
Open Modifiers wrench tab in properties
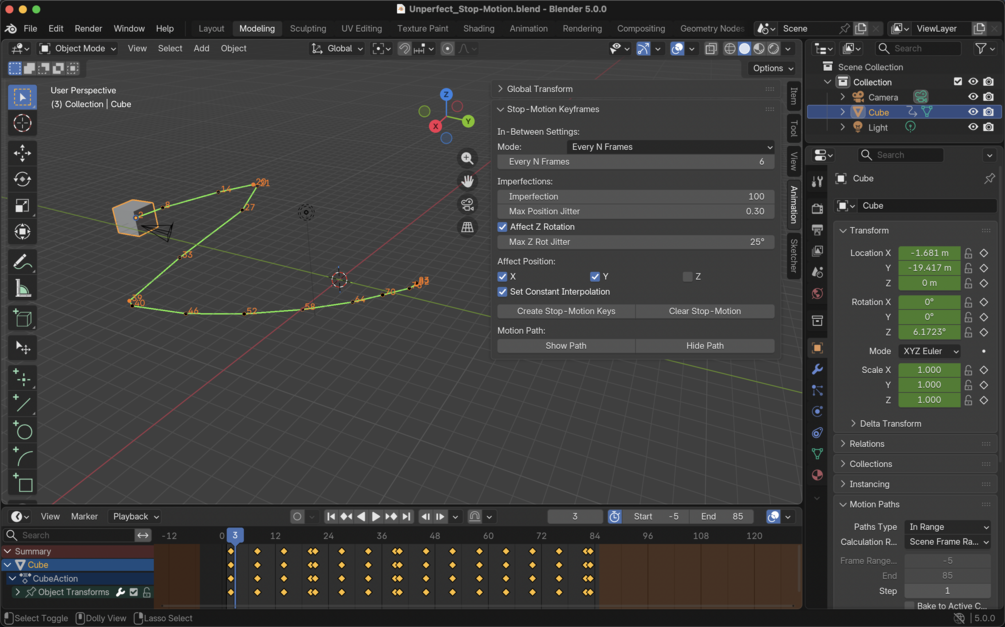817,369
